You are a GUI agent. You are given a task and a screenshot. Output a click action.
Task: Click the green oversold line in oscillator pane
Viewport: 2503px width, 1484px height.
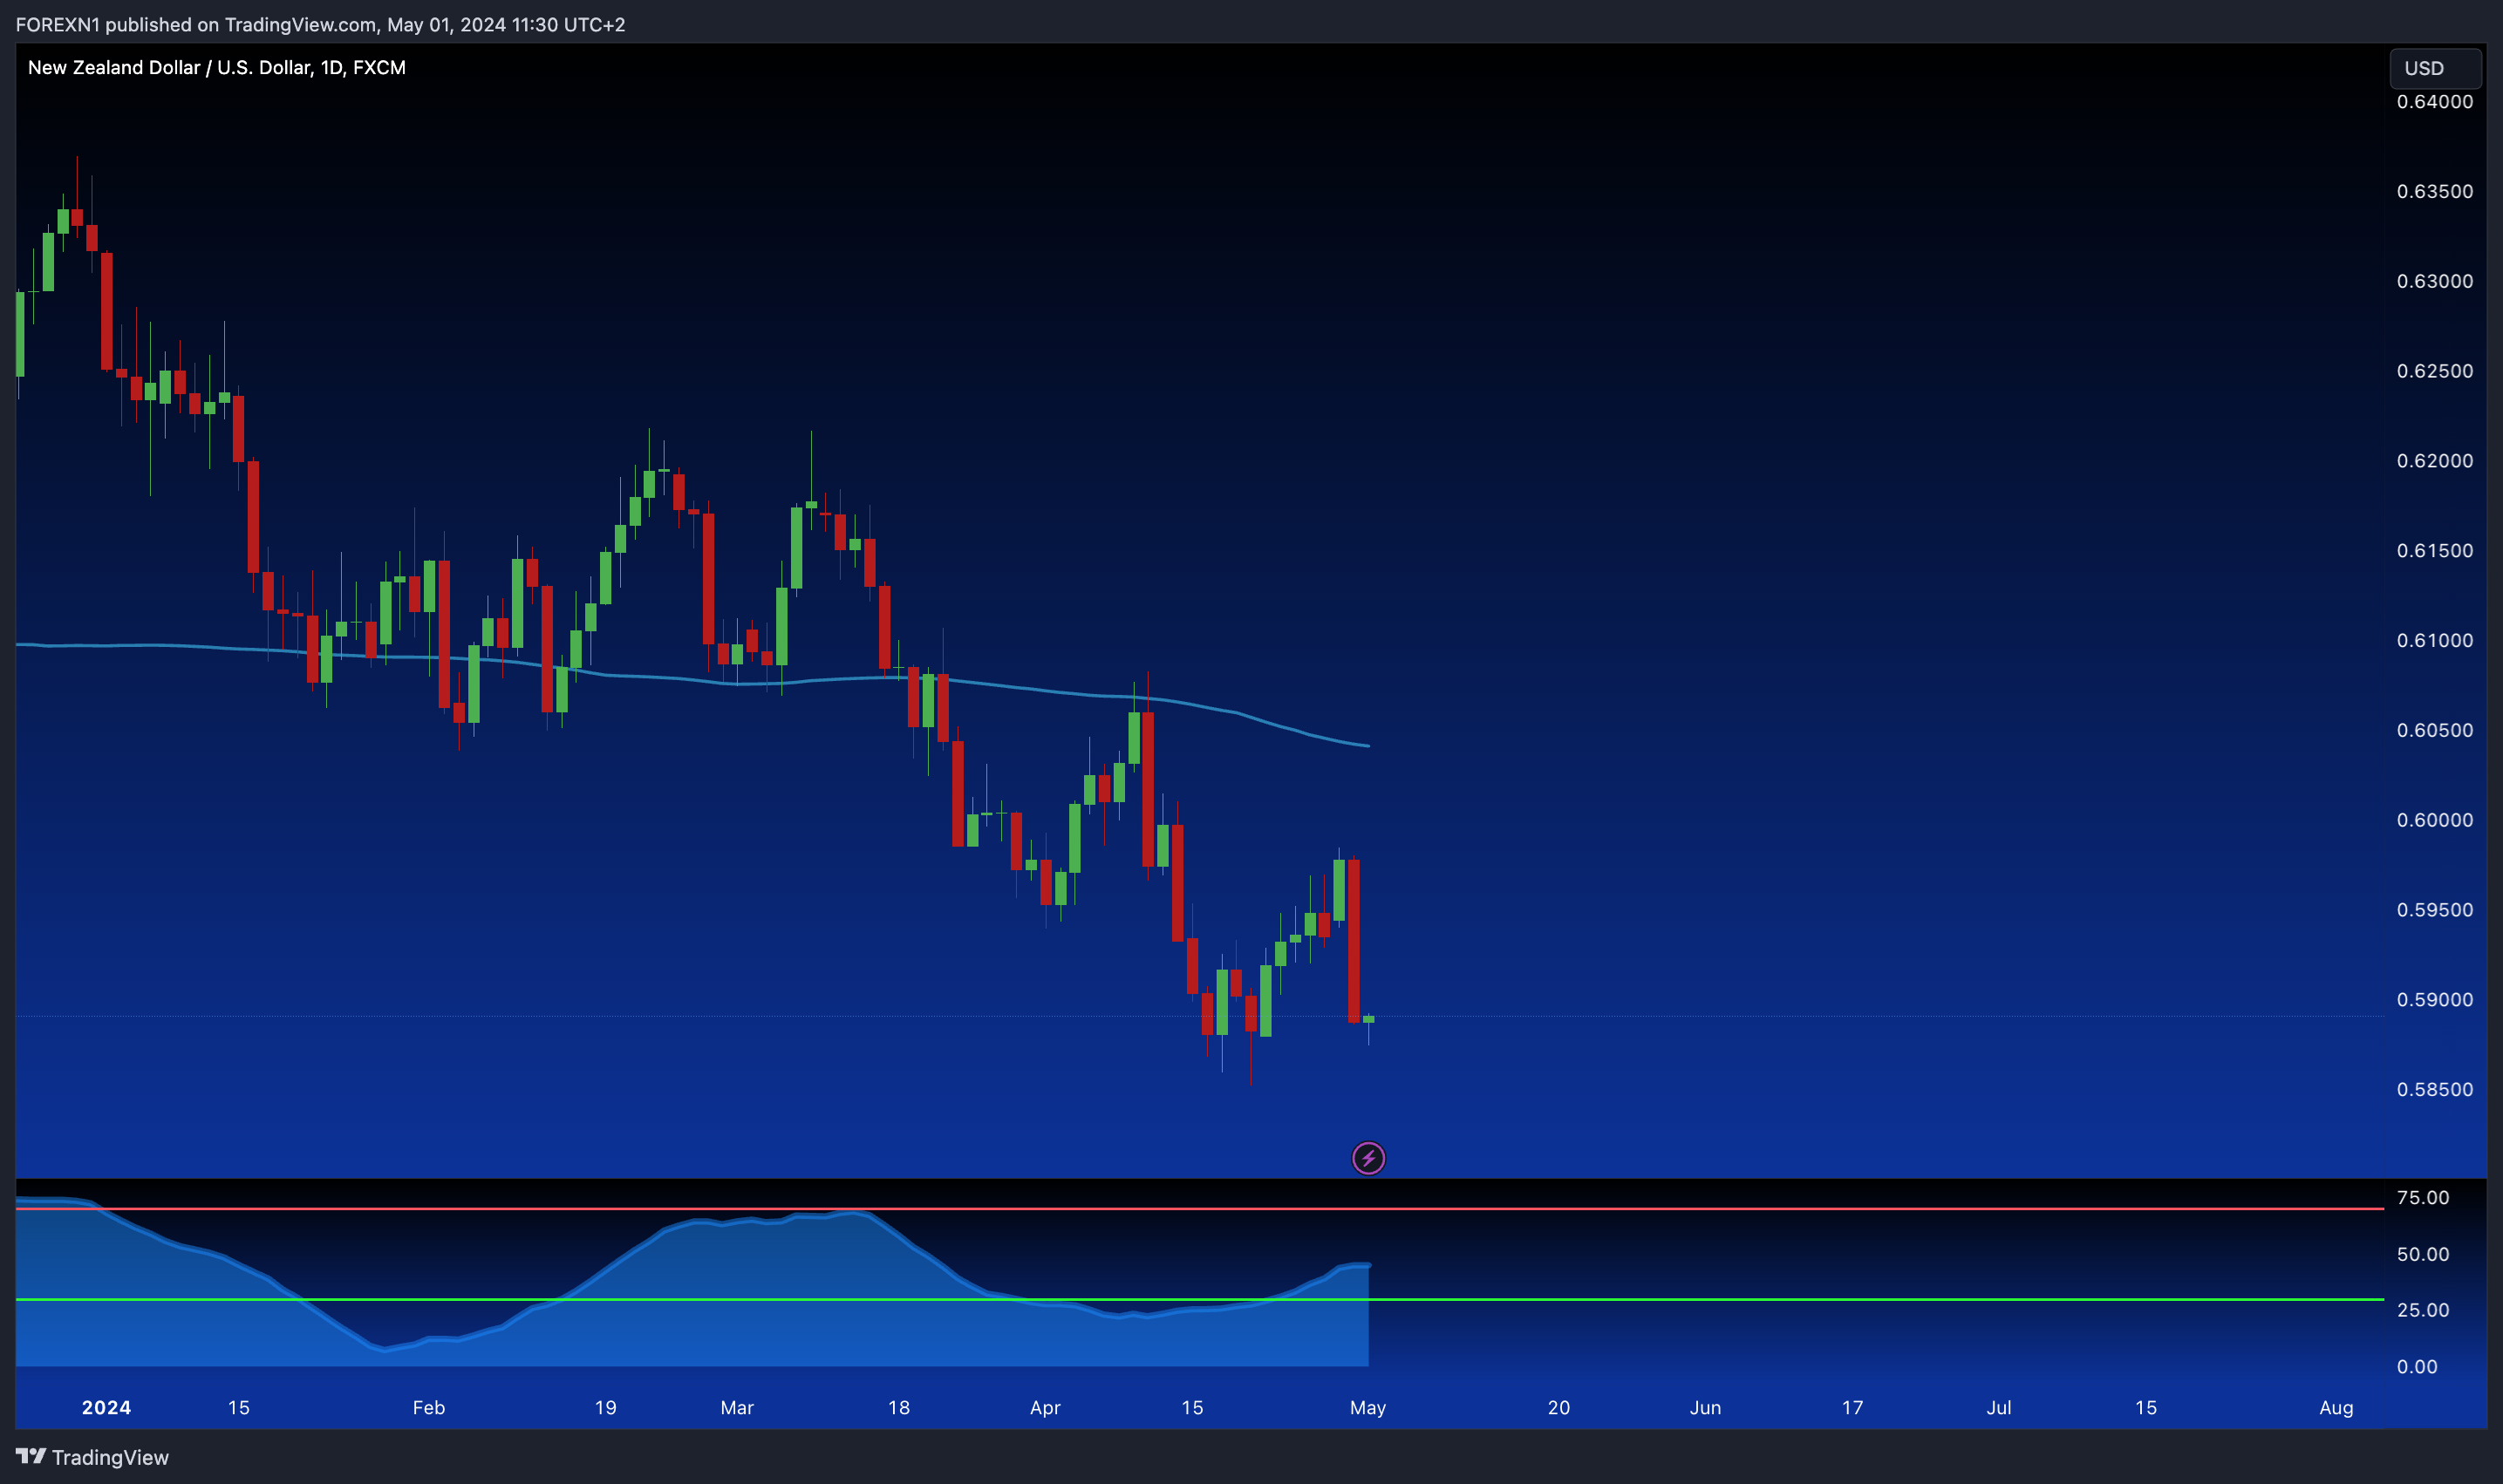coord(1200,1299)
